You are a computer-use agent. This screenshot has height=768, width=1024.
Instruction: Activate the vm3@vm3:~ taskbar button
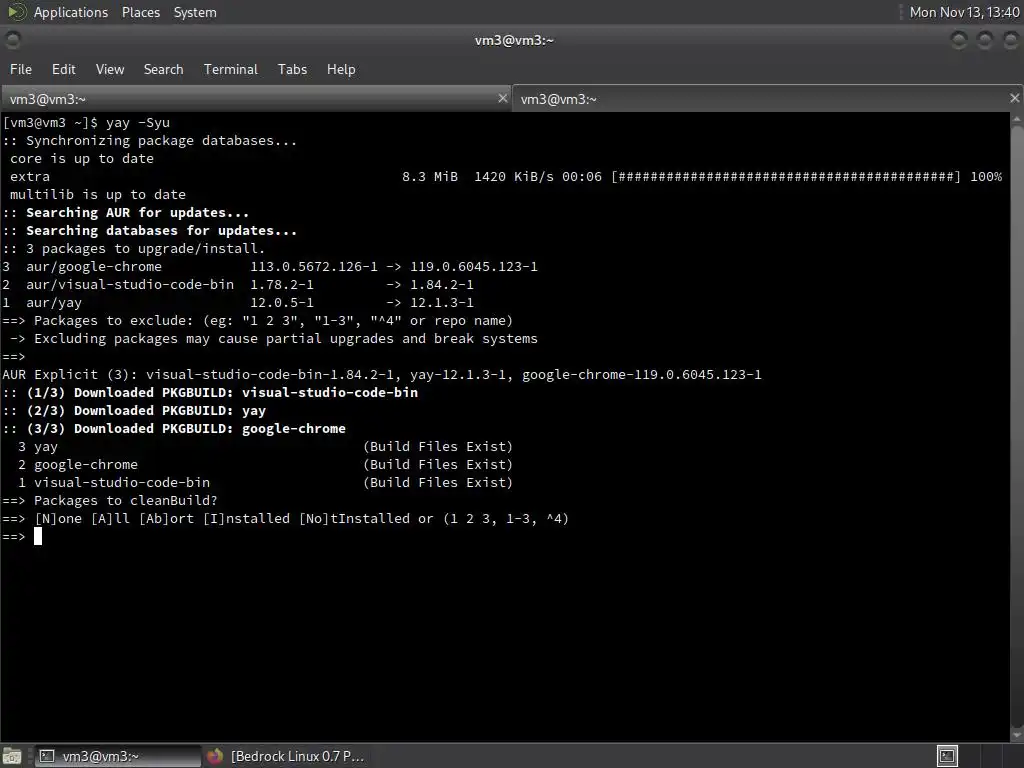118,756
